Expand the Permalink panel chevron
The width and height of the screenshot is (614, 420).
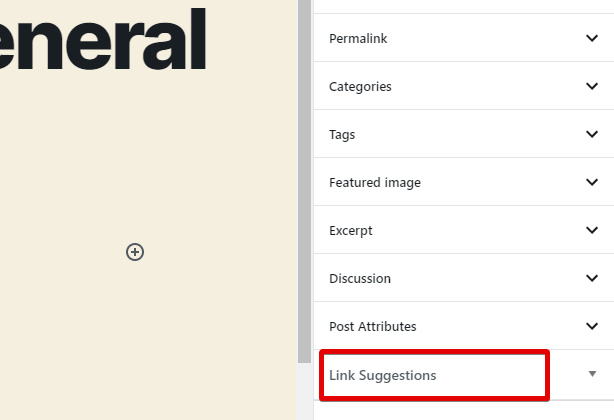coord(592,38)
